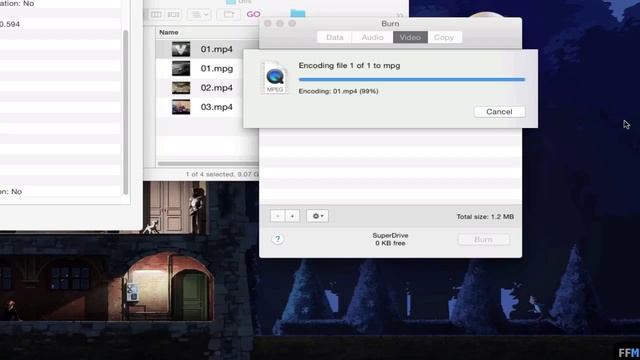
Task: Click the Finder new folder toolbar icon
Action: tap(229, 14)
